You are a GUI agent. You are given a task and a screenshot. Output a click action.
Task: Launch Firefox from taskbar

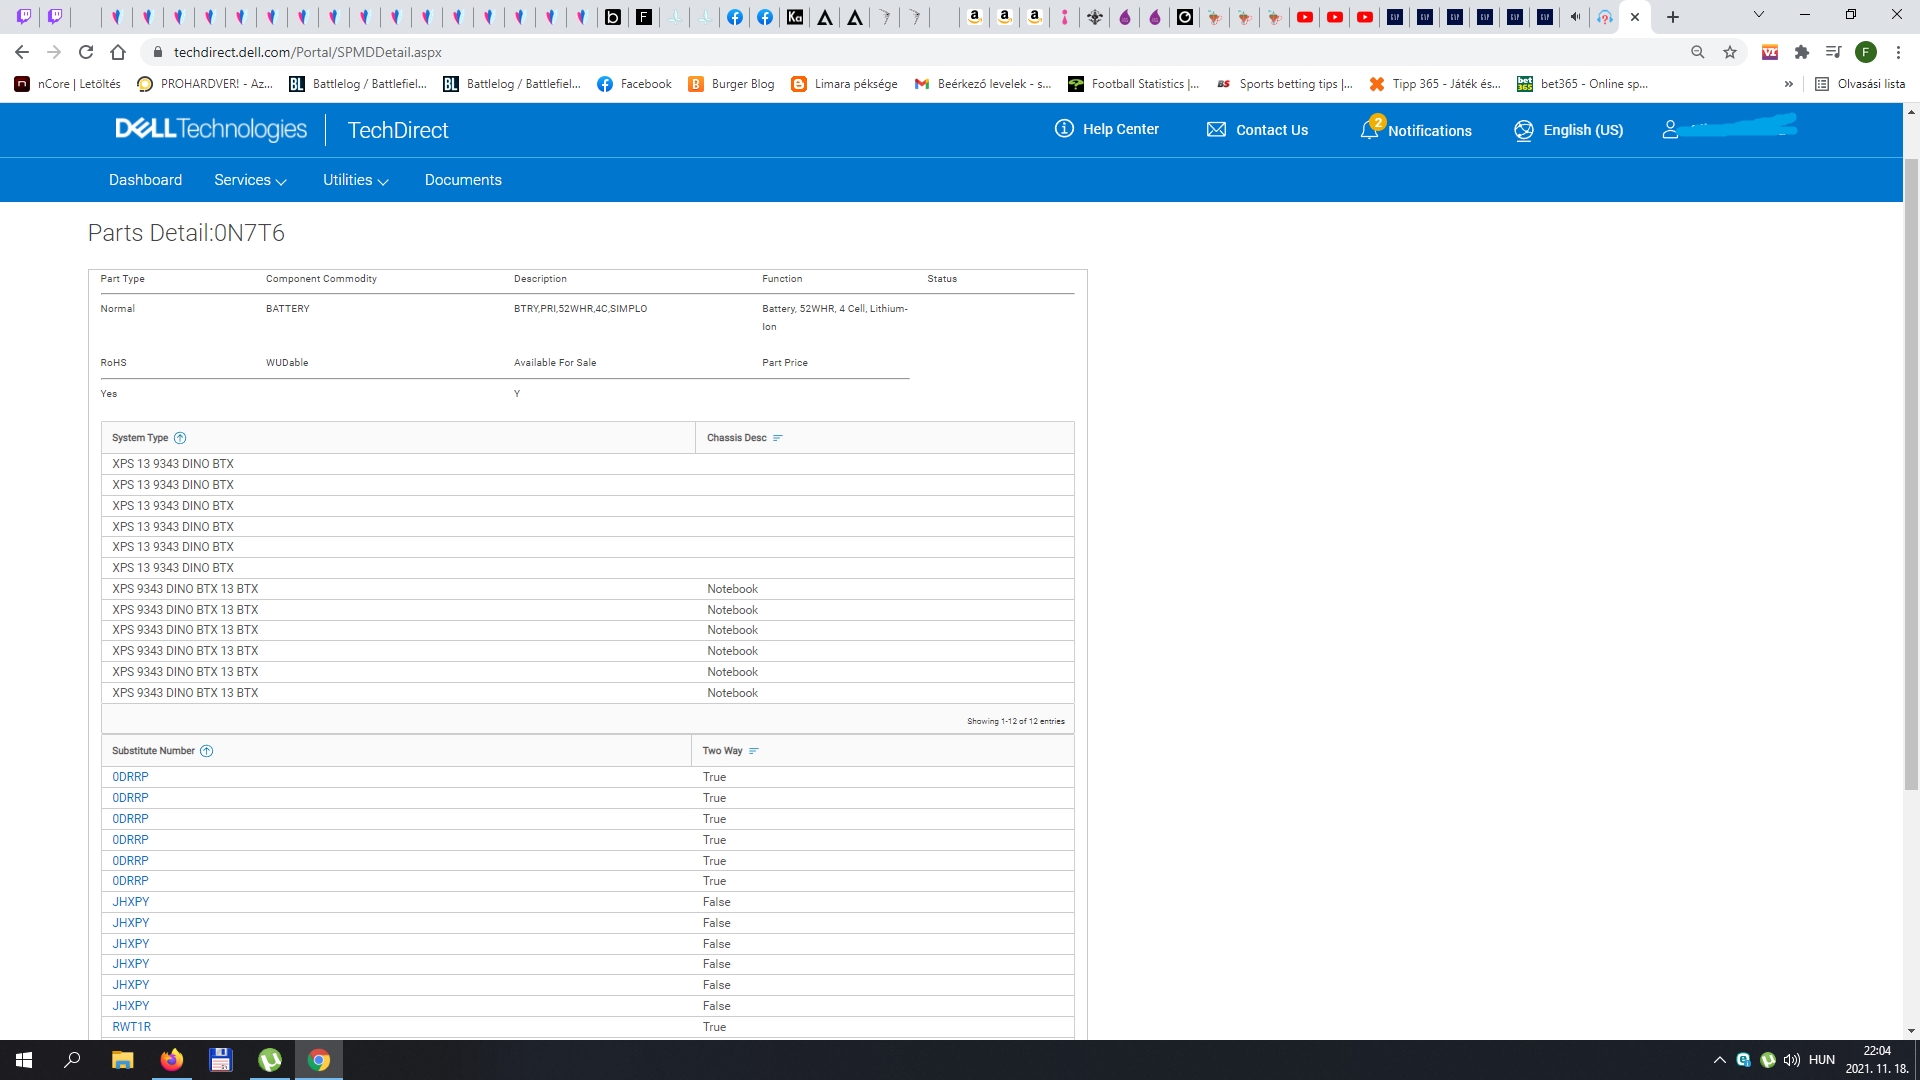coord(172,1060)
